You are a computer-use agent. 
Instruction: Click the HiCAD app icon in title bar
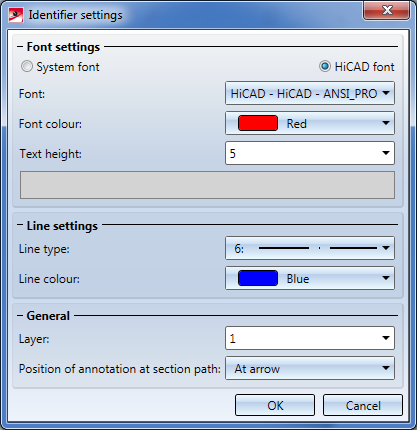click(16, 15)
